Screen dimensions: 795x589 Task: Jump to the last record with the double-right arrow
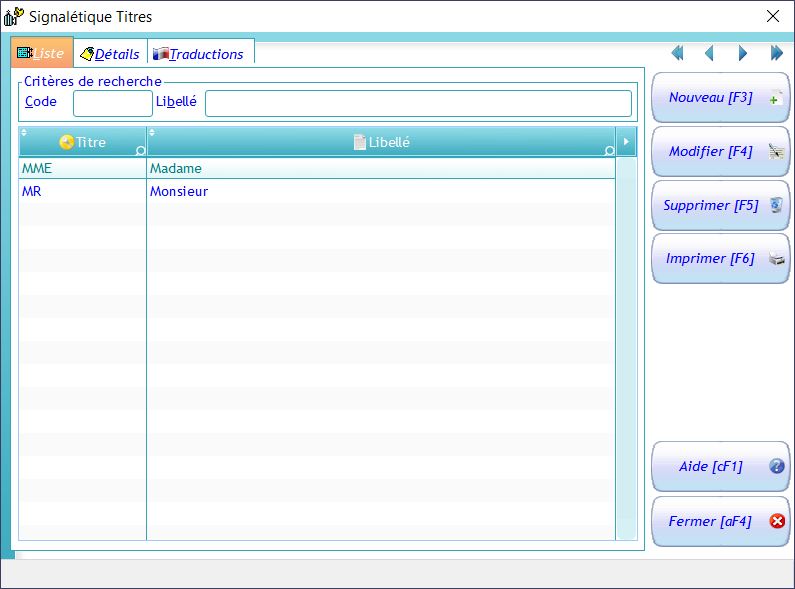(776, 53)
